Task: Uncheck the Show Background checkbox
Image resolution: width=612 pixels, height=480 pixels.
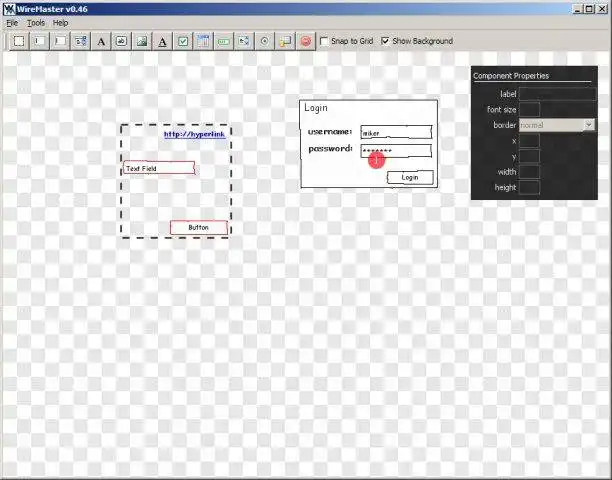Action: (x=385, y=41)
